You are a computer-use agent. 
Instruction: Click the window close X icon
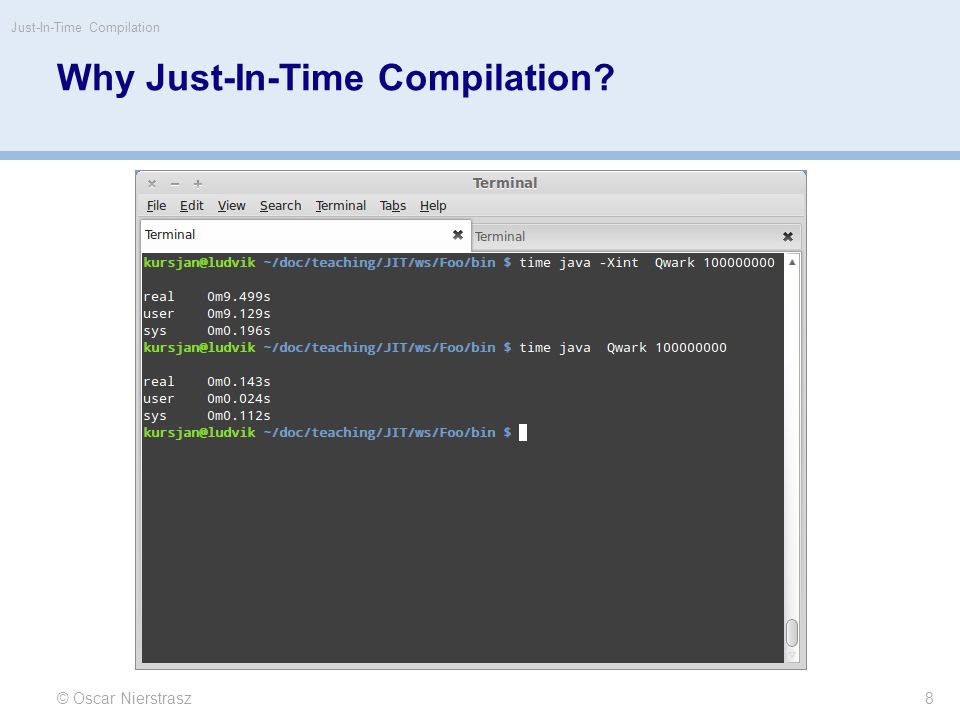[x=152, y=184]
